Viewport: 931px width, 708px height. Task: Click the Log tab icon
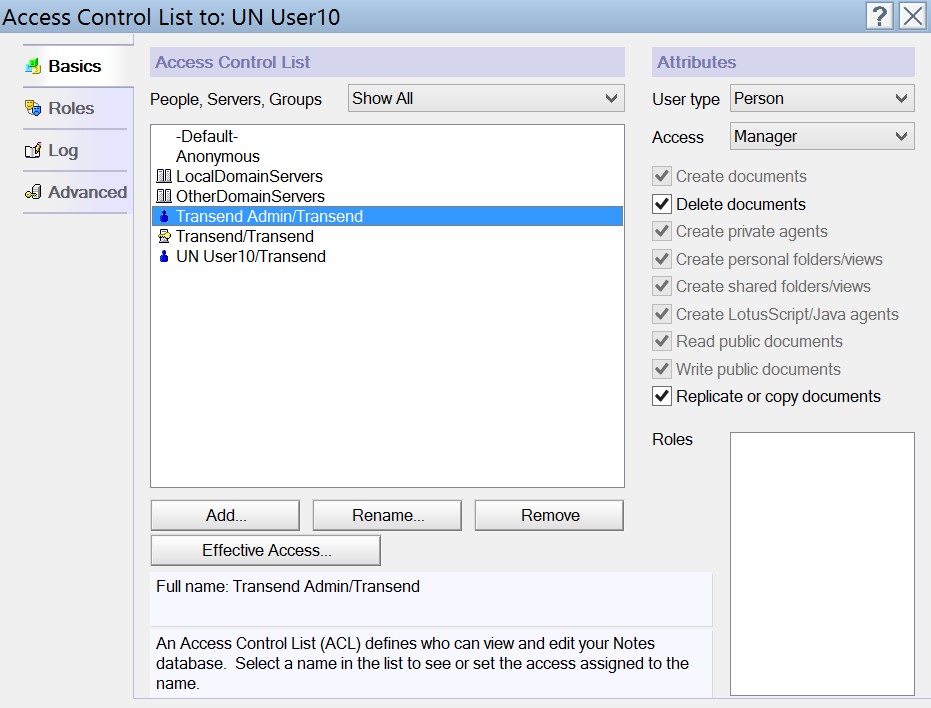(x=33, y=150)
